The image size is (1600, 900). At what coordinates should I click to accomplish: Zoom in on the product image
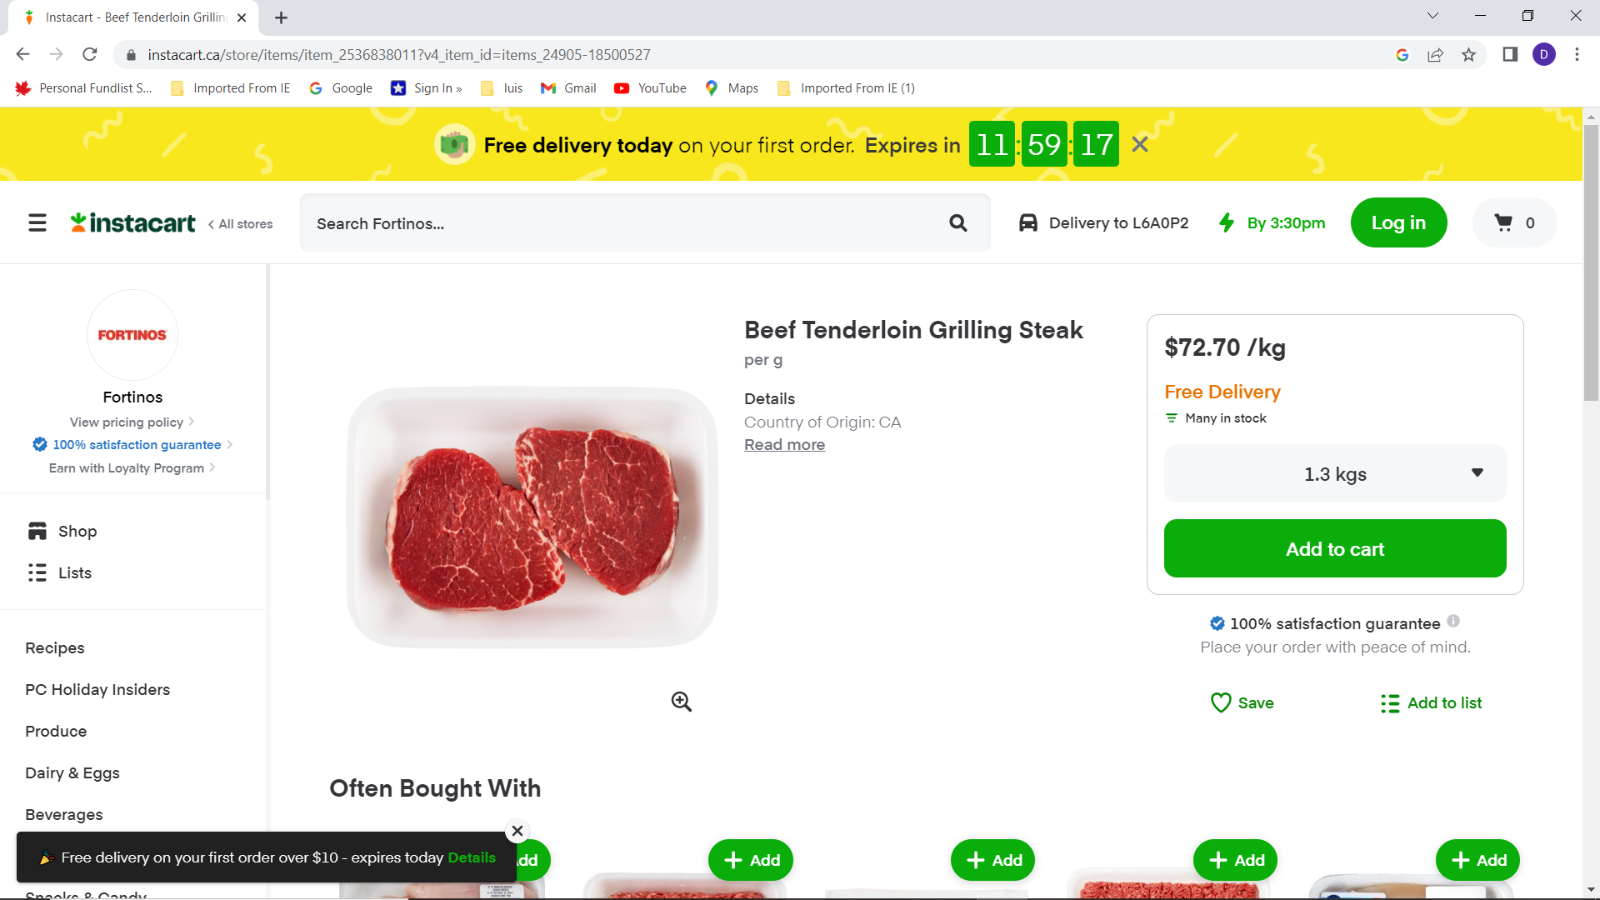click(x=681, y=702)
